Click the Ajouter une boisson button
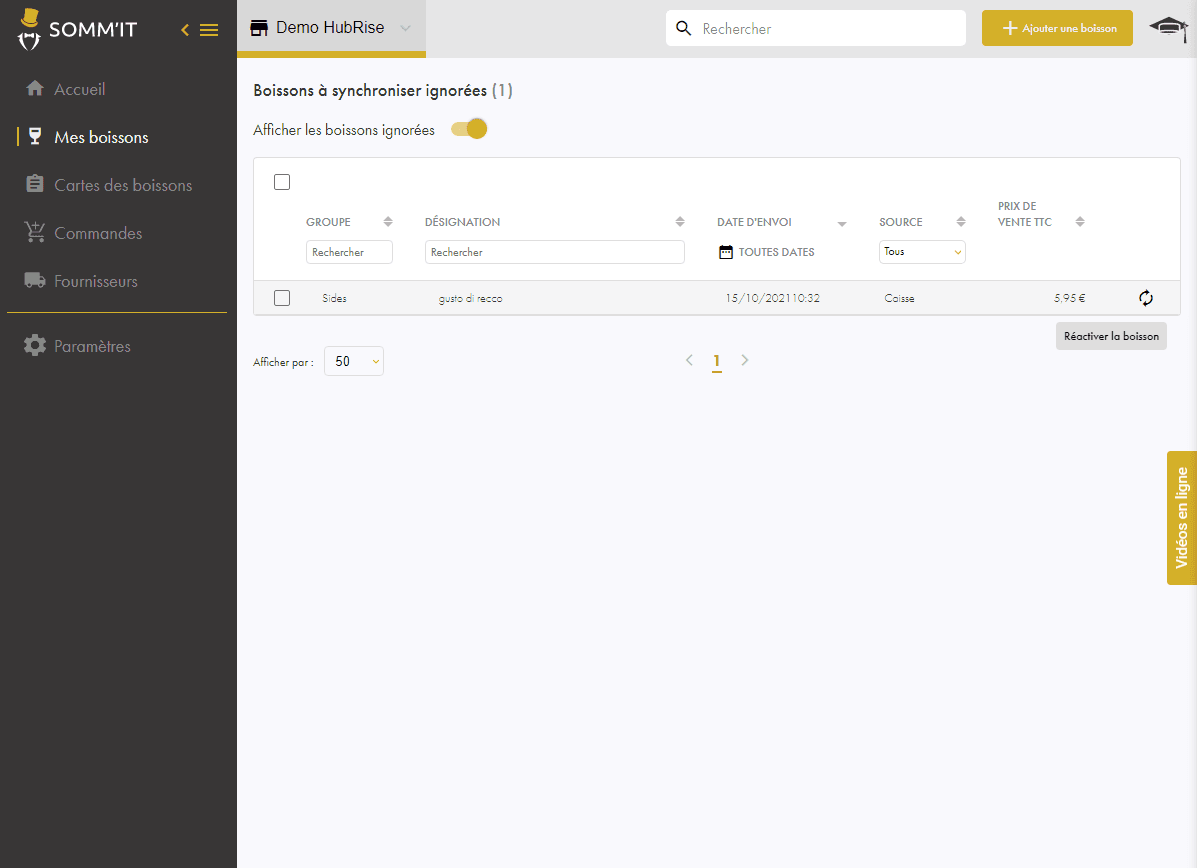 click(x=1057, y=28)
